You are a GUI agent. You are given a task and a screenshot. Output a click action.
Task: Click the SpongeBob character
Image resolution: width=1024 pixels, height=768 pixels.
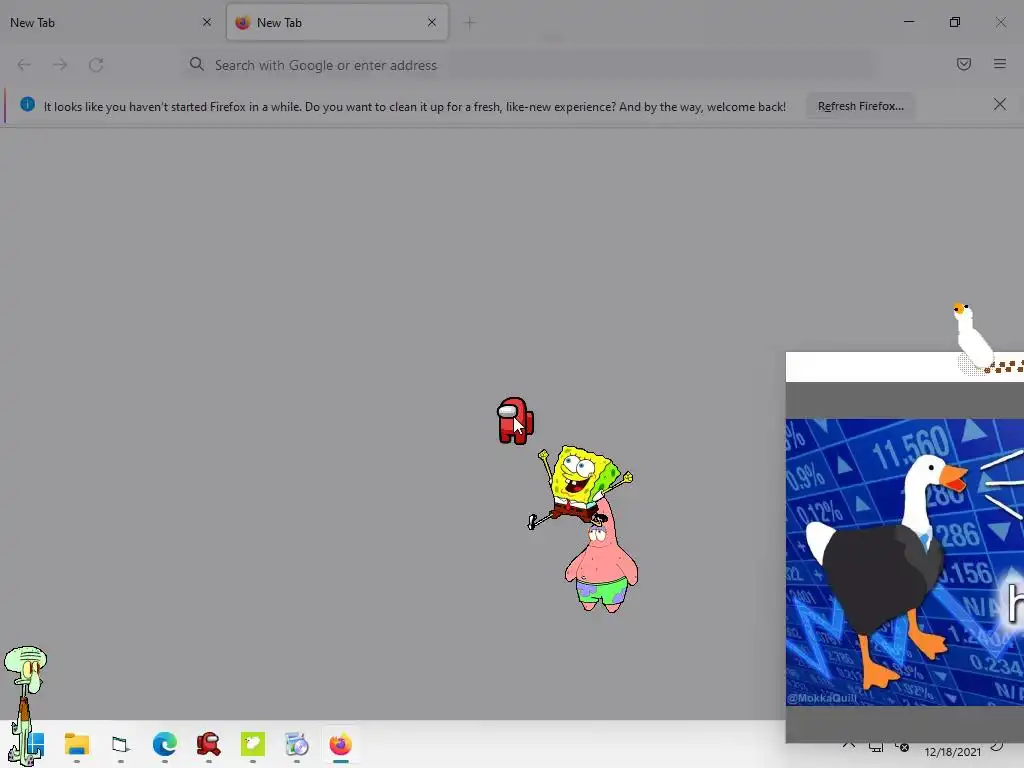580,485
